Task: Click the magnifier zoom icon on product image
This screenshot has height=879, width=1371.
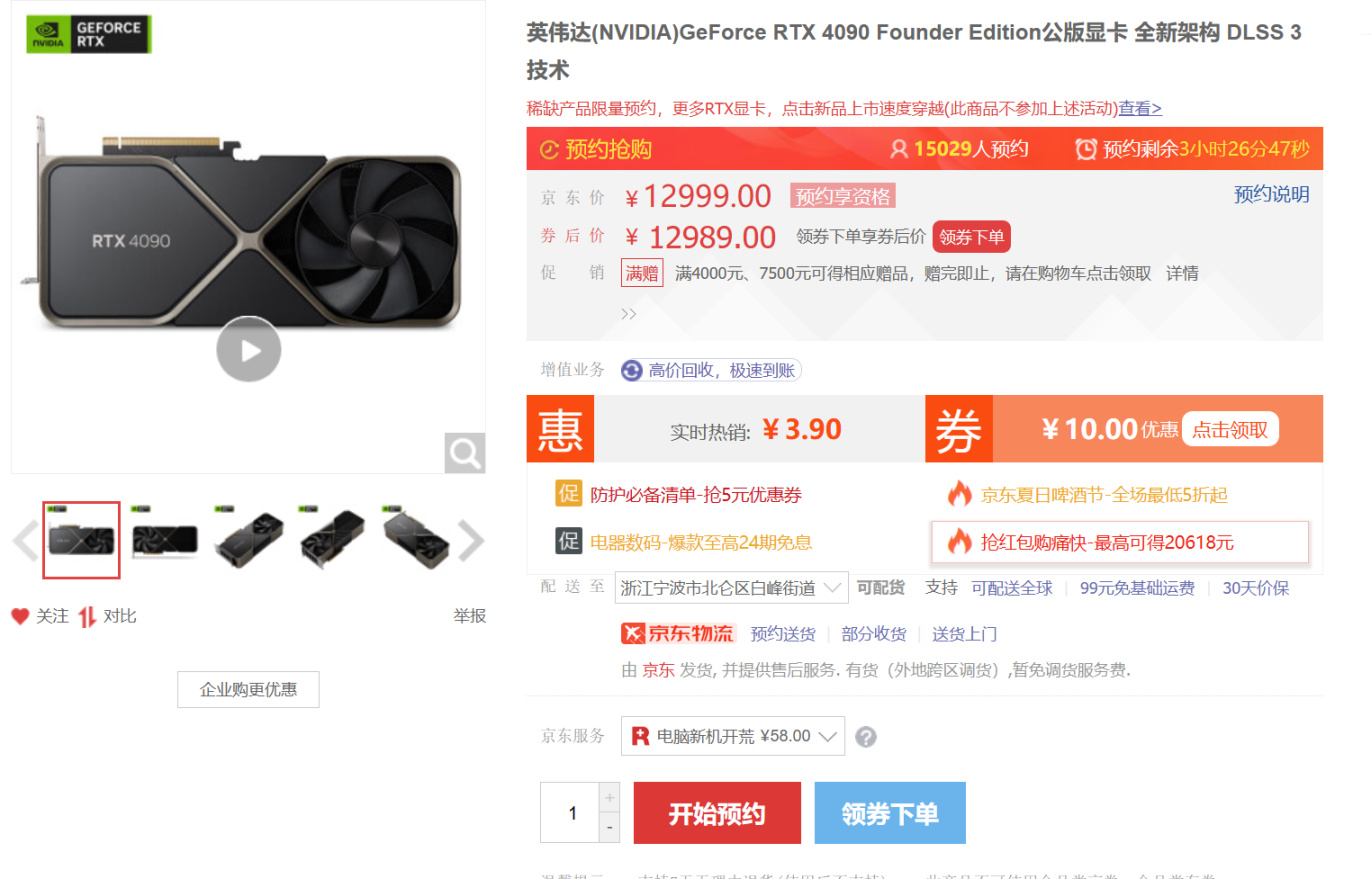Action: coord(465,453)
